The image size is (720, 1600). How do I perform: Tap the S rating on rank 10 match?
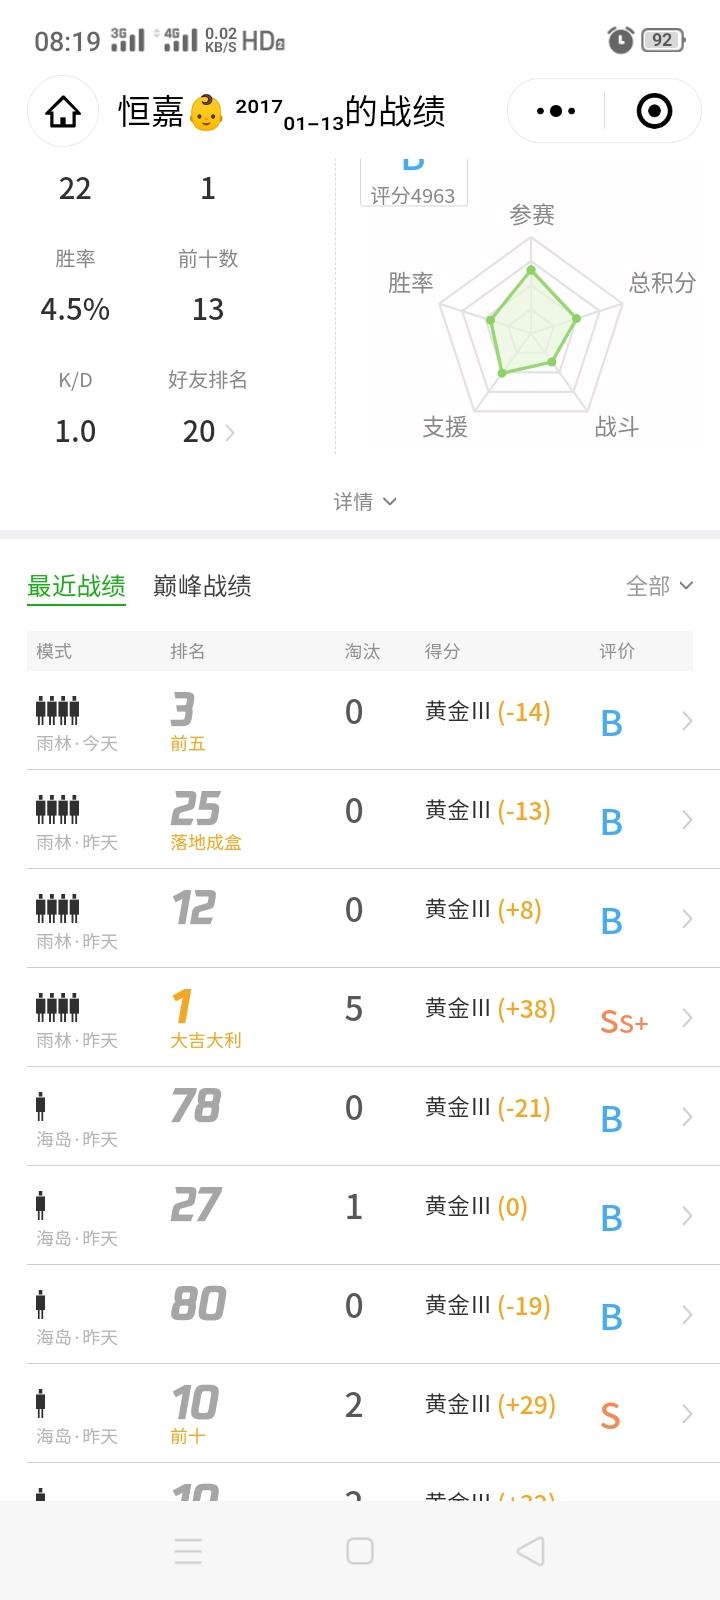[x=610, y=1416]
